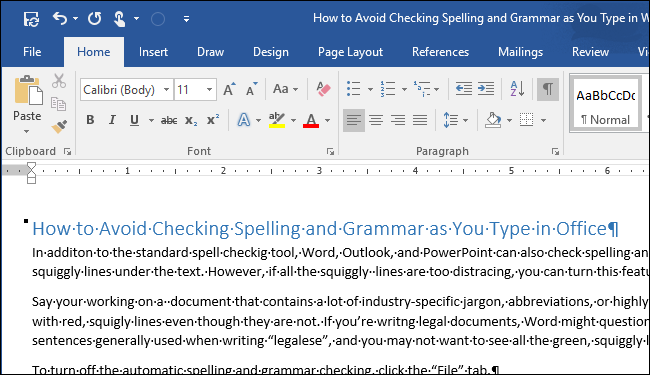Apply the yellow text highlight color
This screenshot has width=650, height=375.
point(276,120)
